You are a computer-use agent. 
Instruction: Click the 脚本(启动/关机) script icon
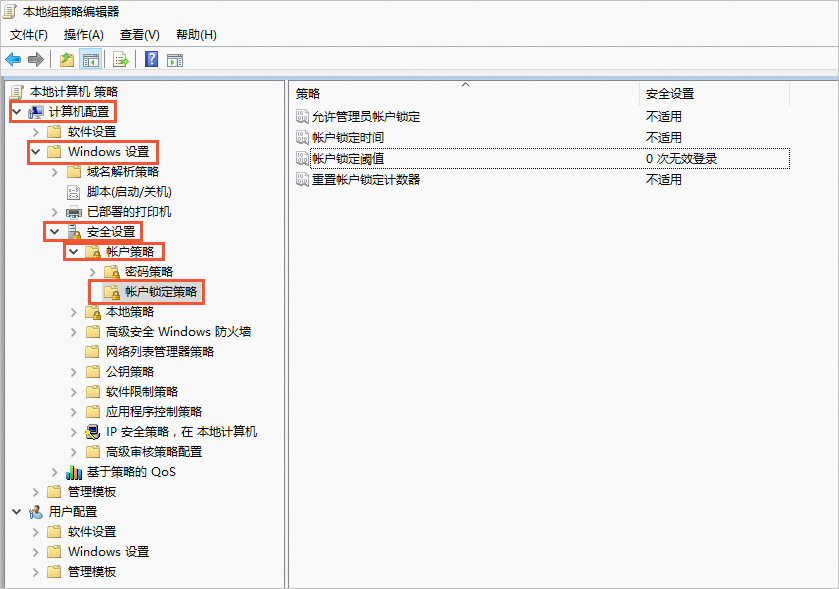(73, 192)
